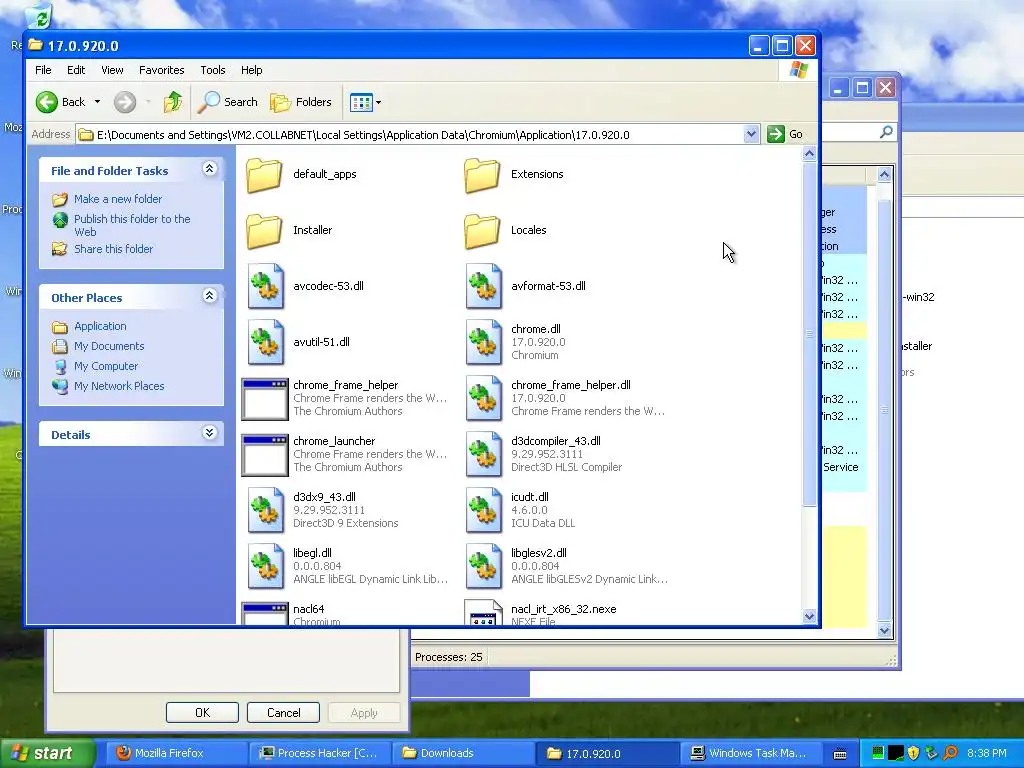The width and height of the screenshot is (1024, 768).
Task: Click background window list scroll down arrow
Action: (x=884, y=630)
